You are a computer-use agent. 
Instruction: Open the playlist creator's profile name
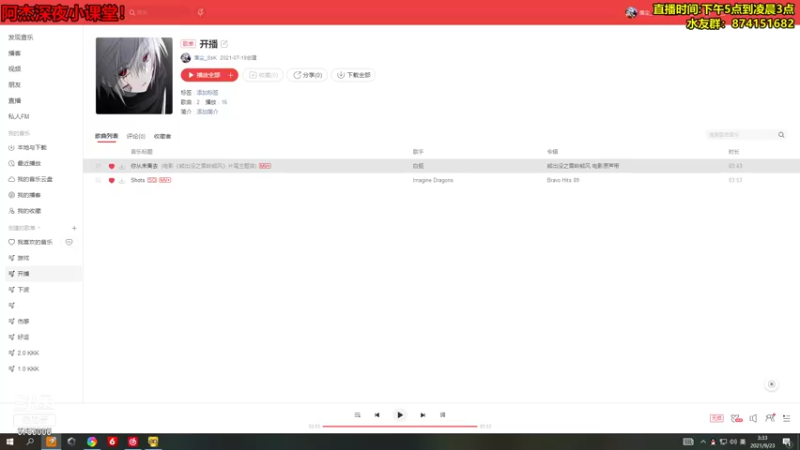tap(205, 58)
